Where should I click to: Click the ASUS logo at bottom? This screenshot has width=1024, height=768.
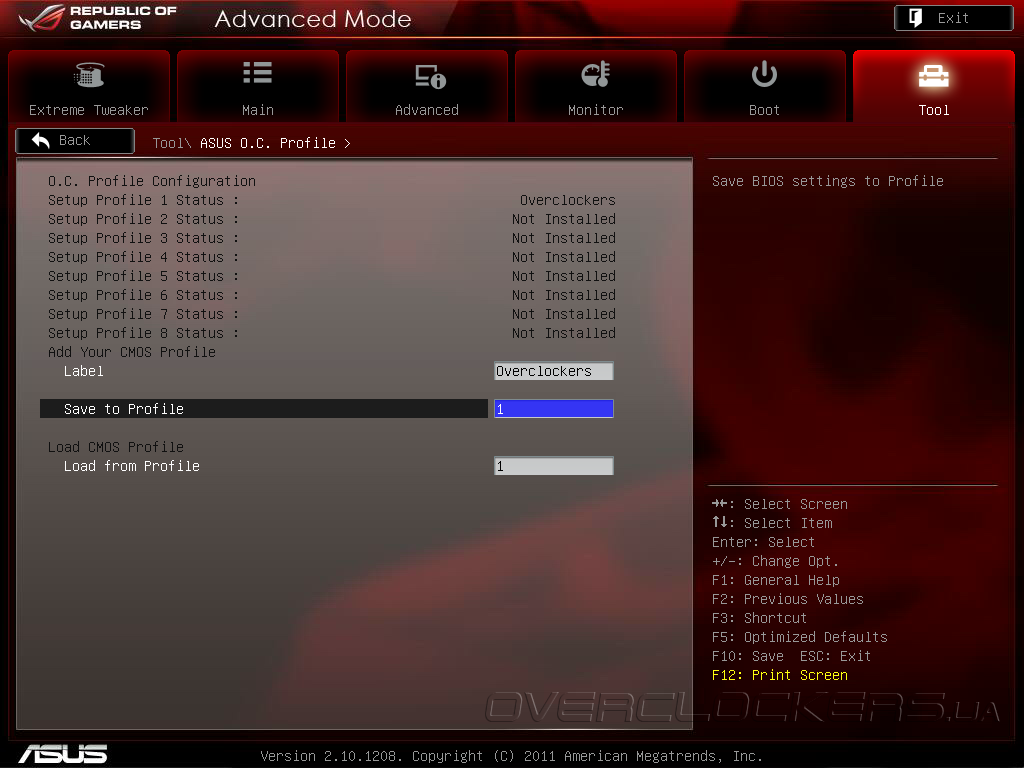pyautogui.click(x=63, y=754)
